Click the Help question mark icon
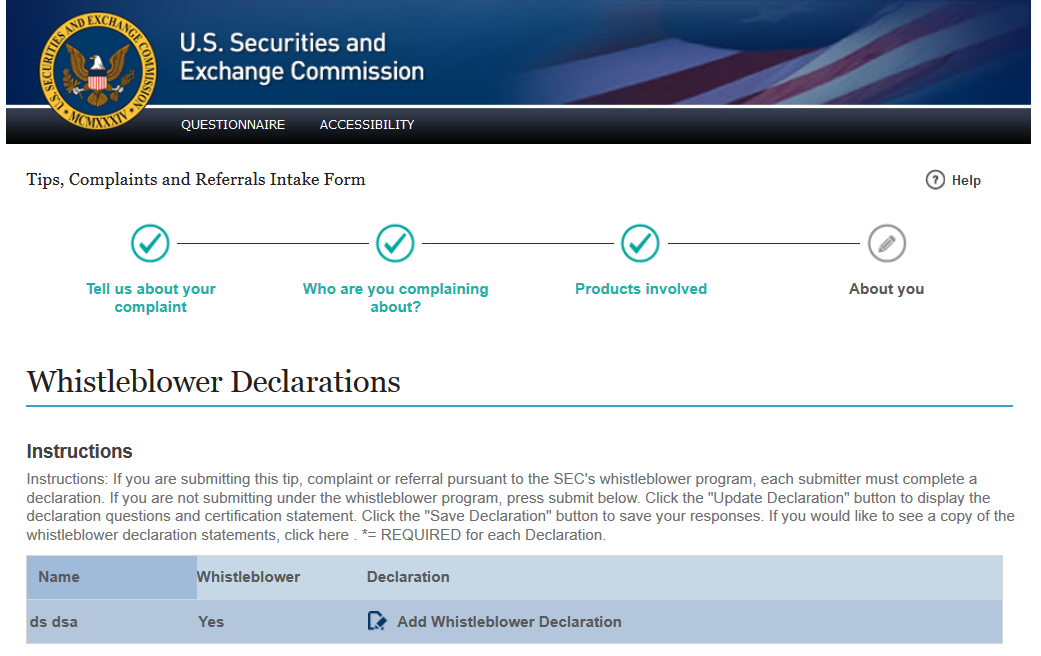 (x=935, y=180)
